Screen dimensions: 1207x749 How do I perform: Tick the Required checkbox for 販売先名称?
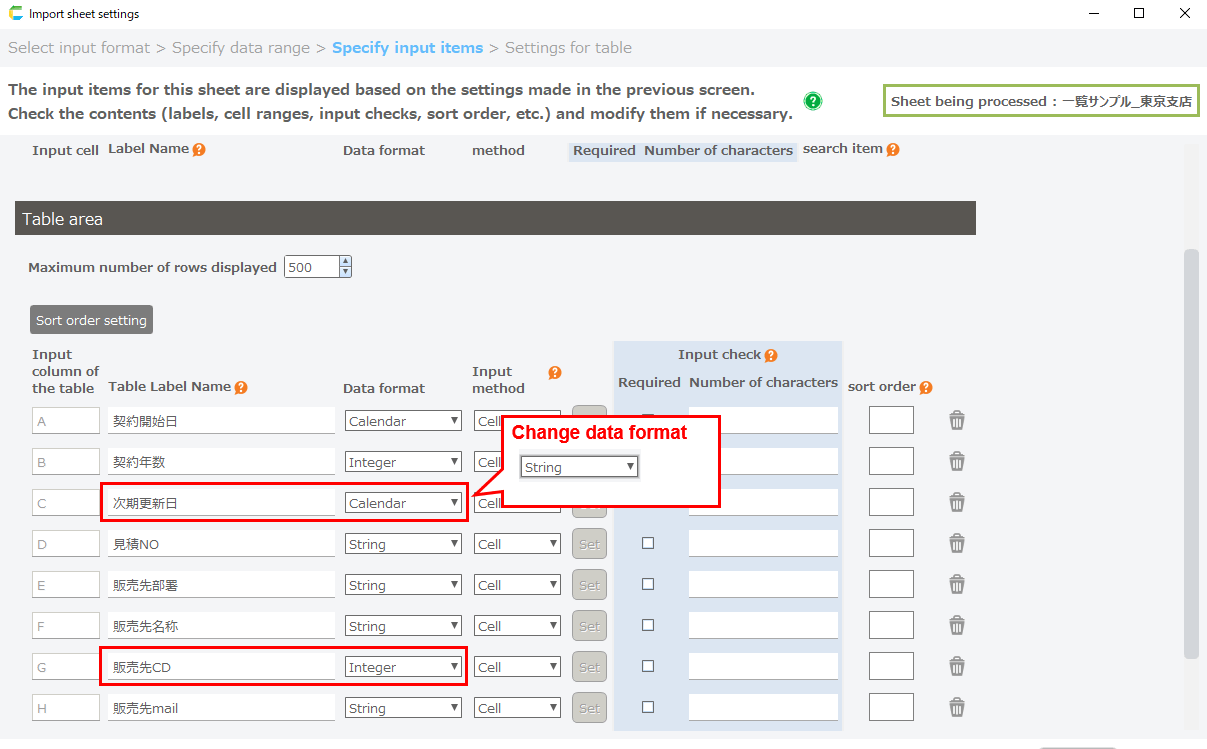(x=648, y=625)
